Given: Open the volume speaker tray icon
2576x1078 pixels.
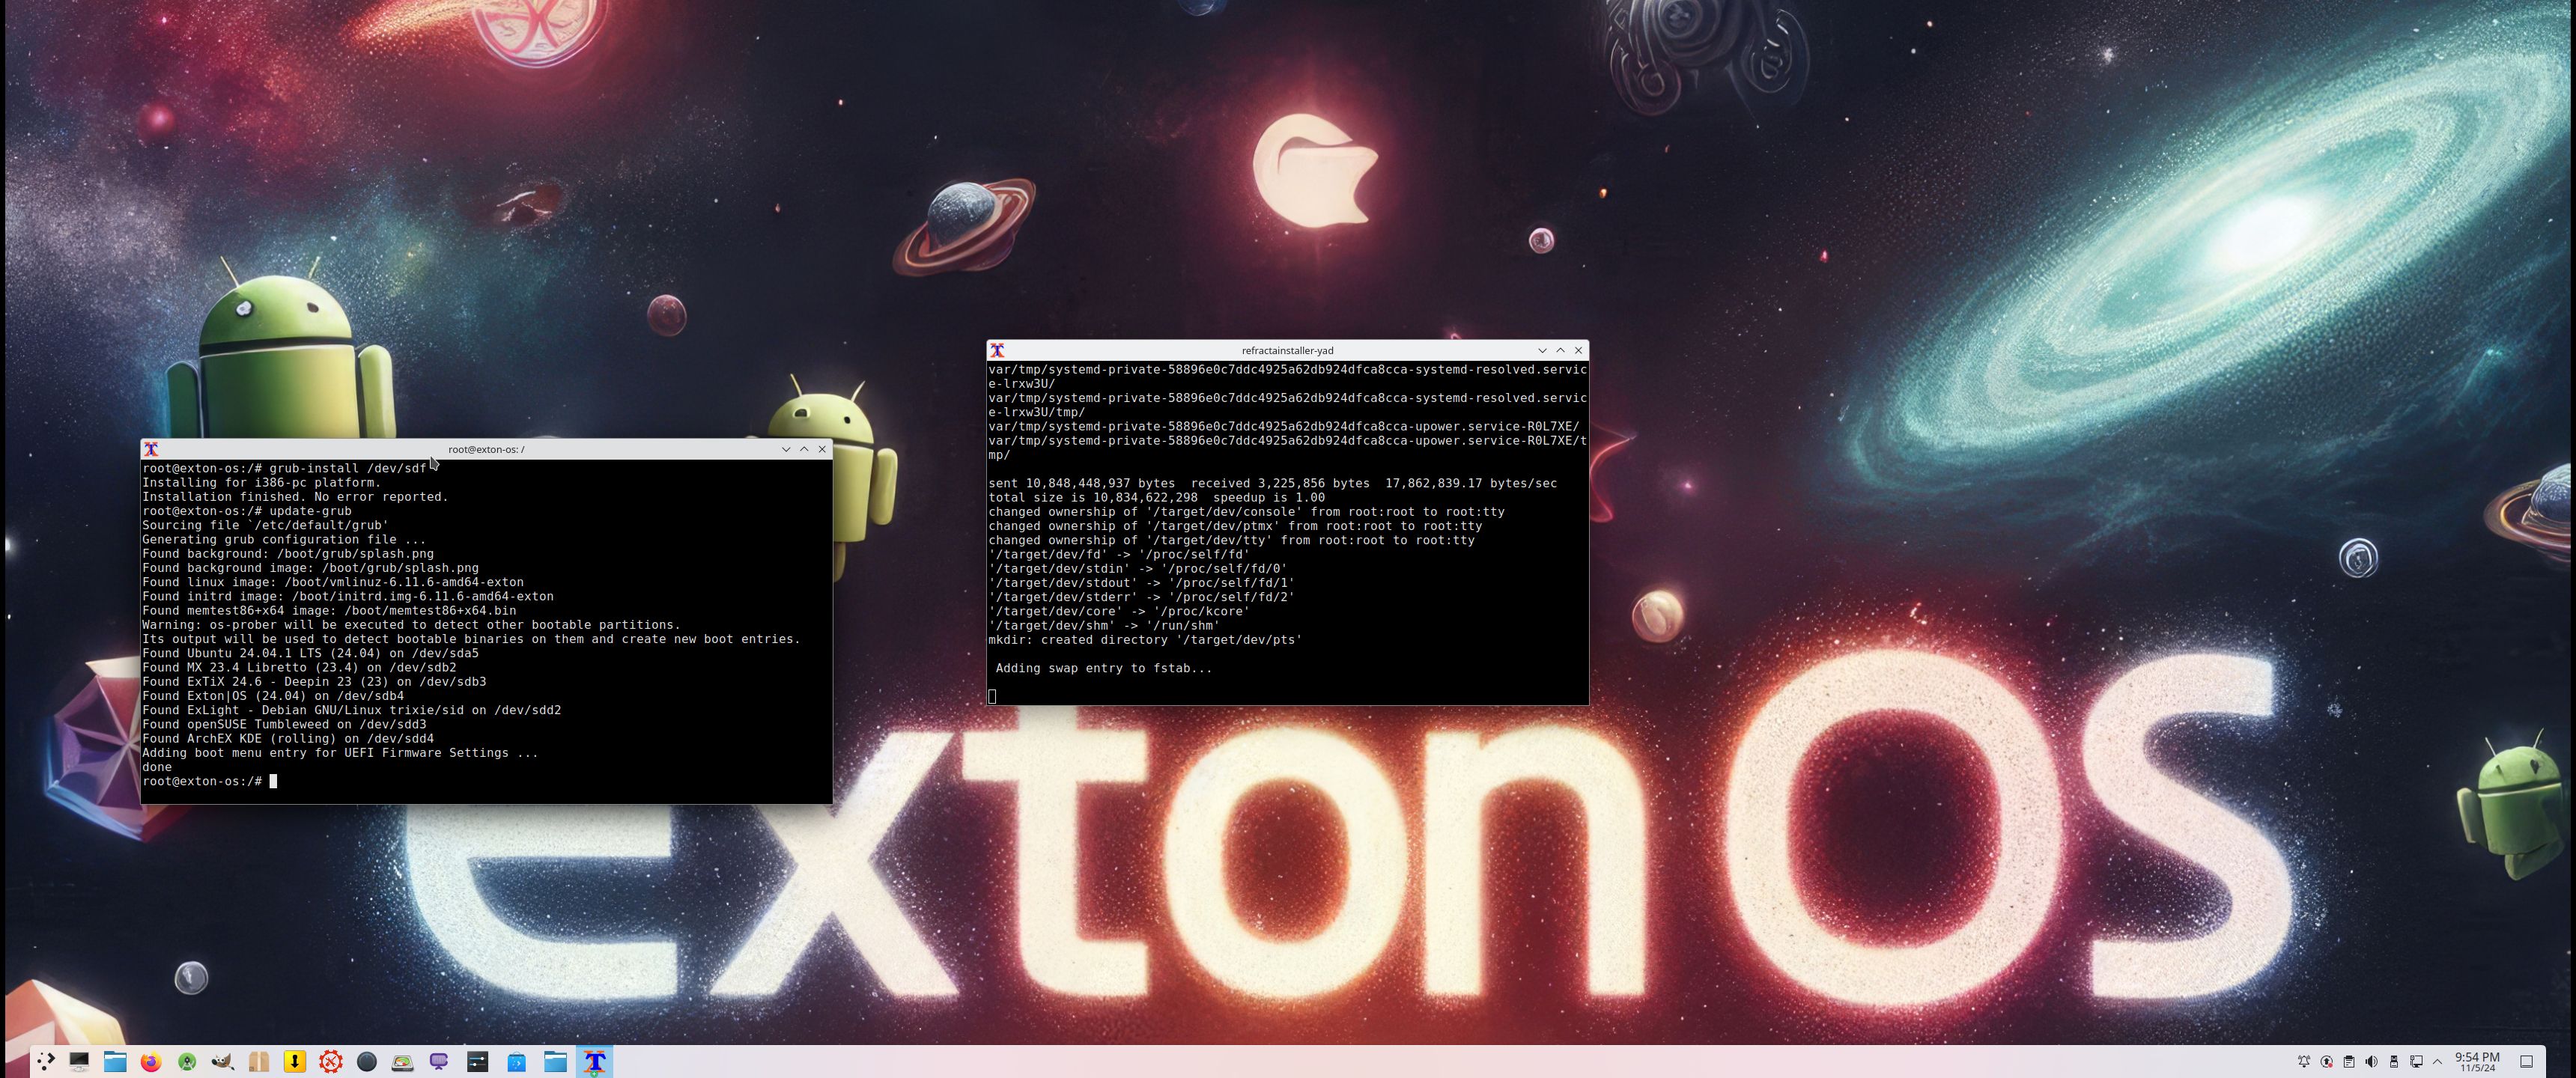Looking at the screenshot, I should pyautogui.click(x=2371, y=1061).
